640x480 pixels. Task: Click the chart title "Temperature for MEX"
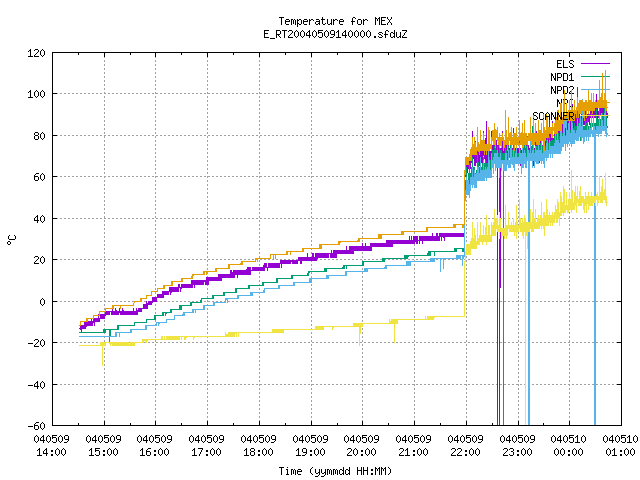point(336,21)
